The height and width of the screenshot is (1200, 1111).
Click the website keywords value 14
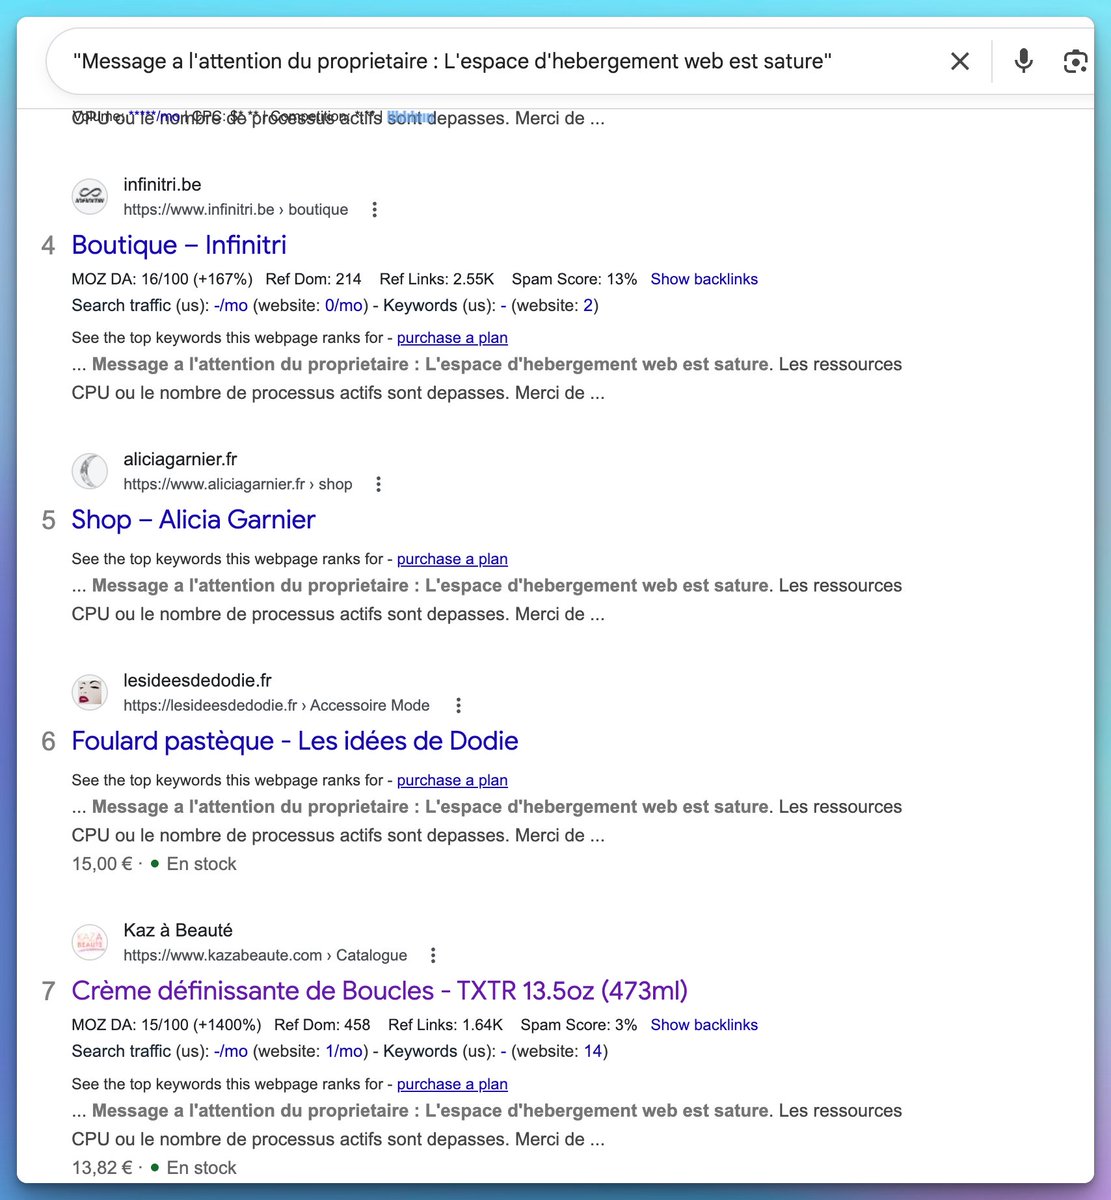point(593,1051)
